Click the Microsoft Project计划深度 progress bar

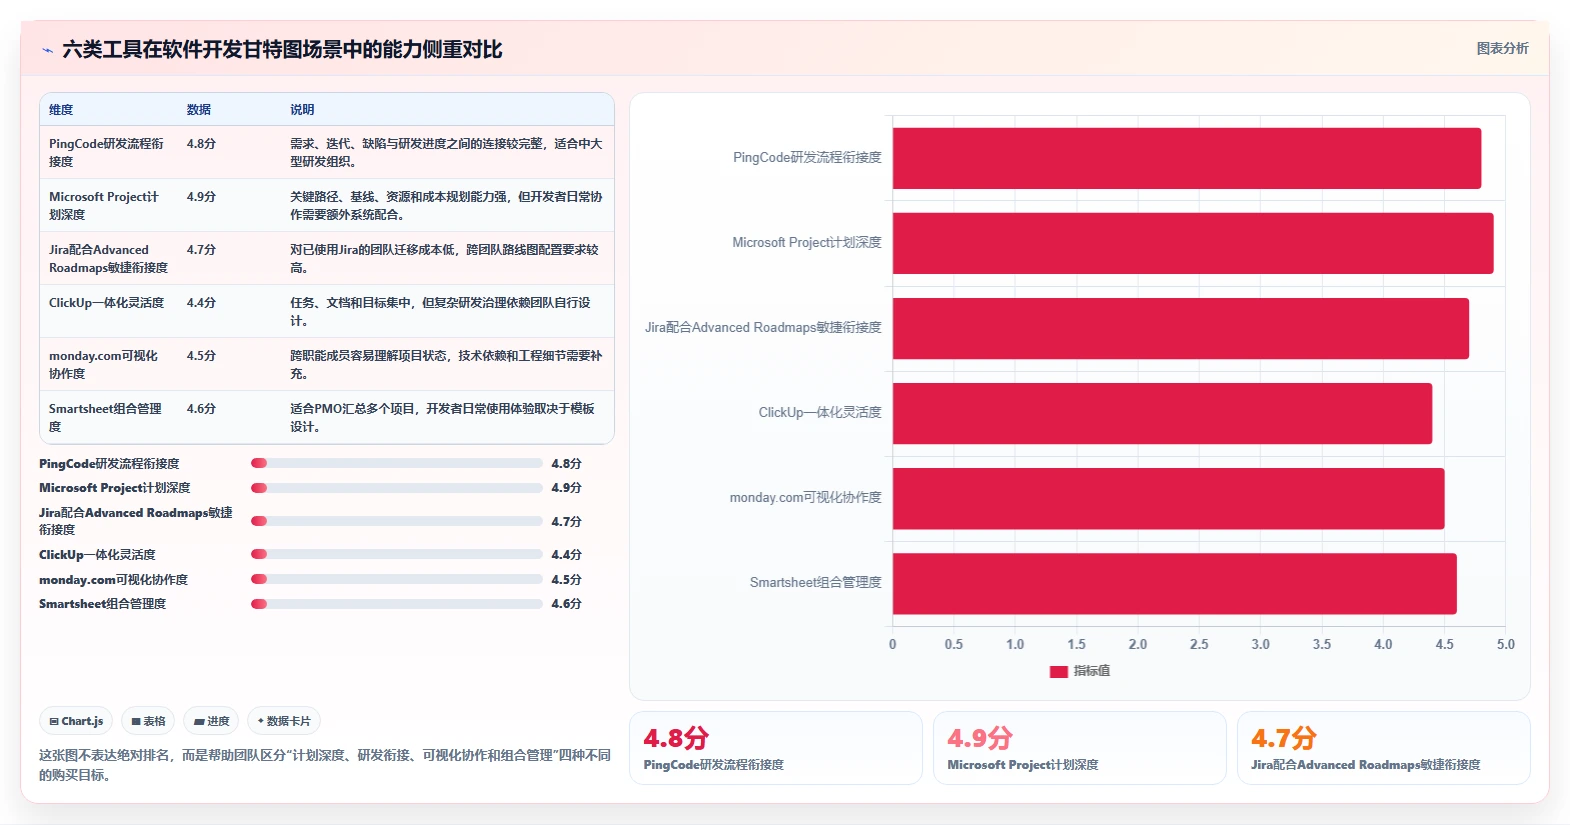point(397,488)
